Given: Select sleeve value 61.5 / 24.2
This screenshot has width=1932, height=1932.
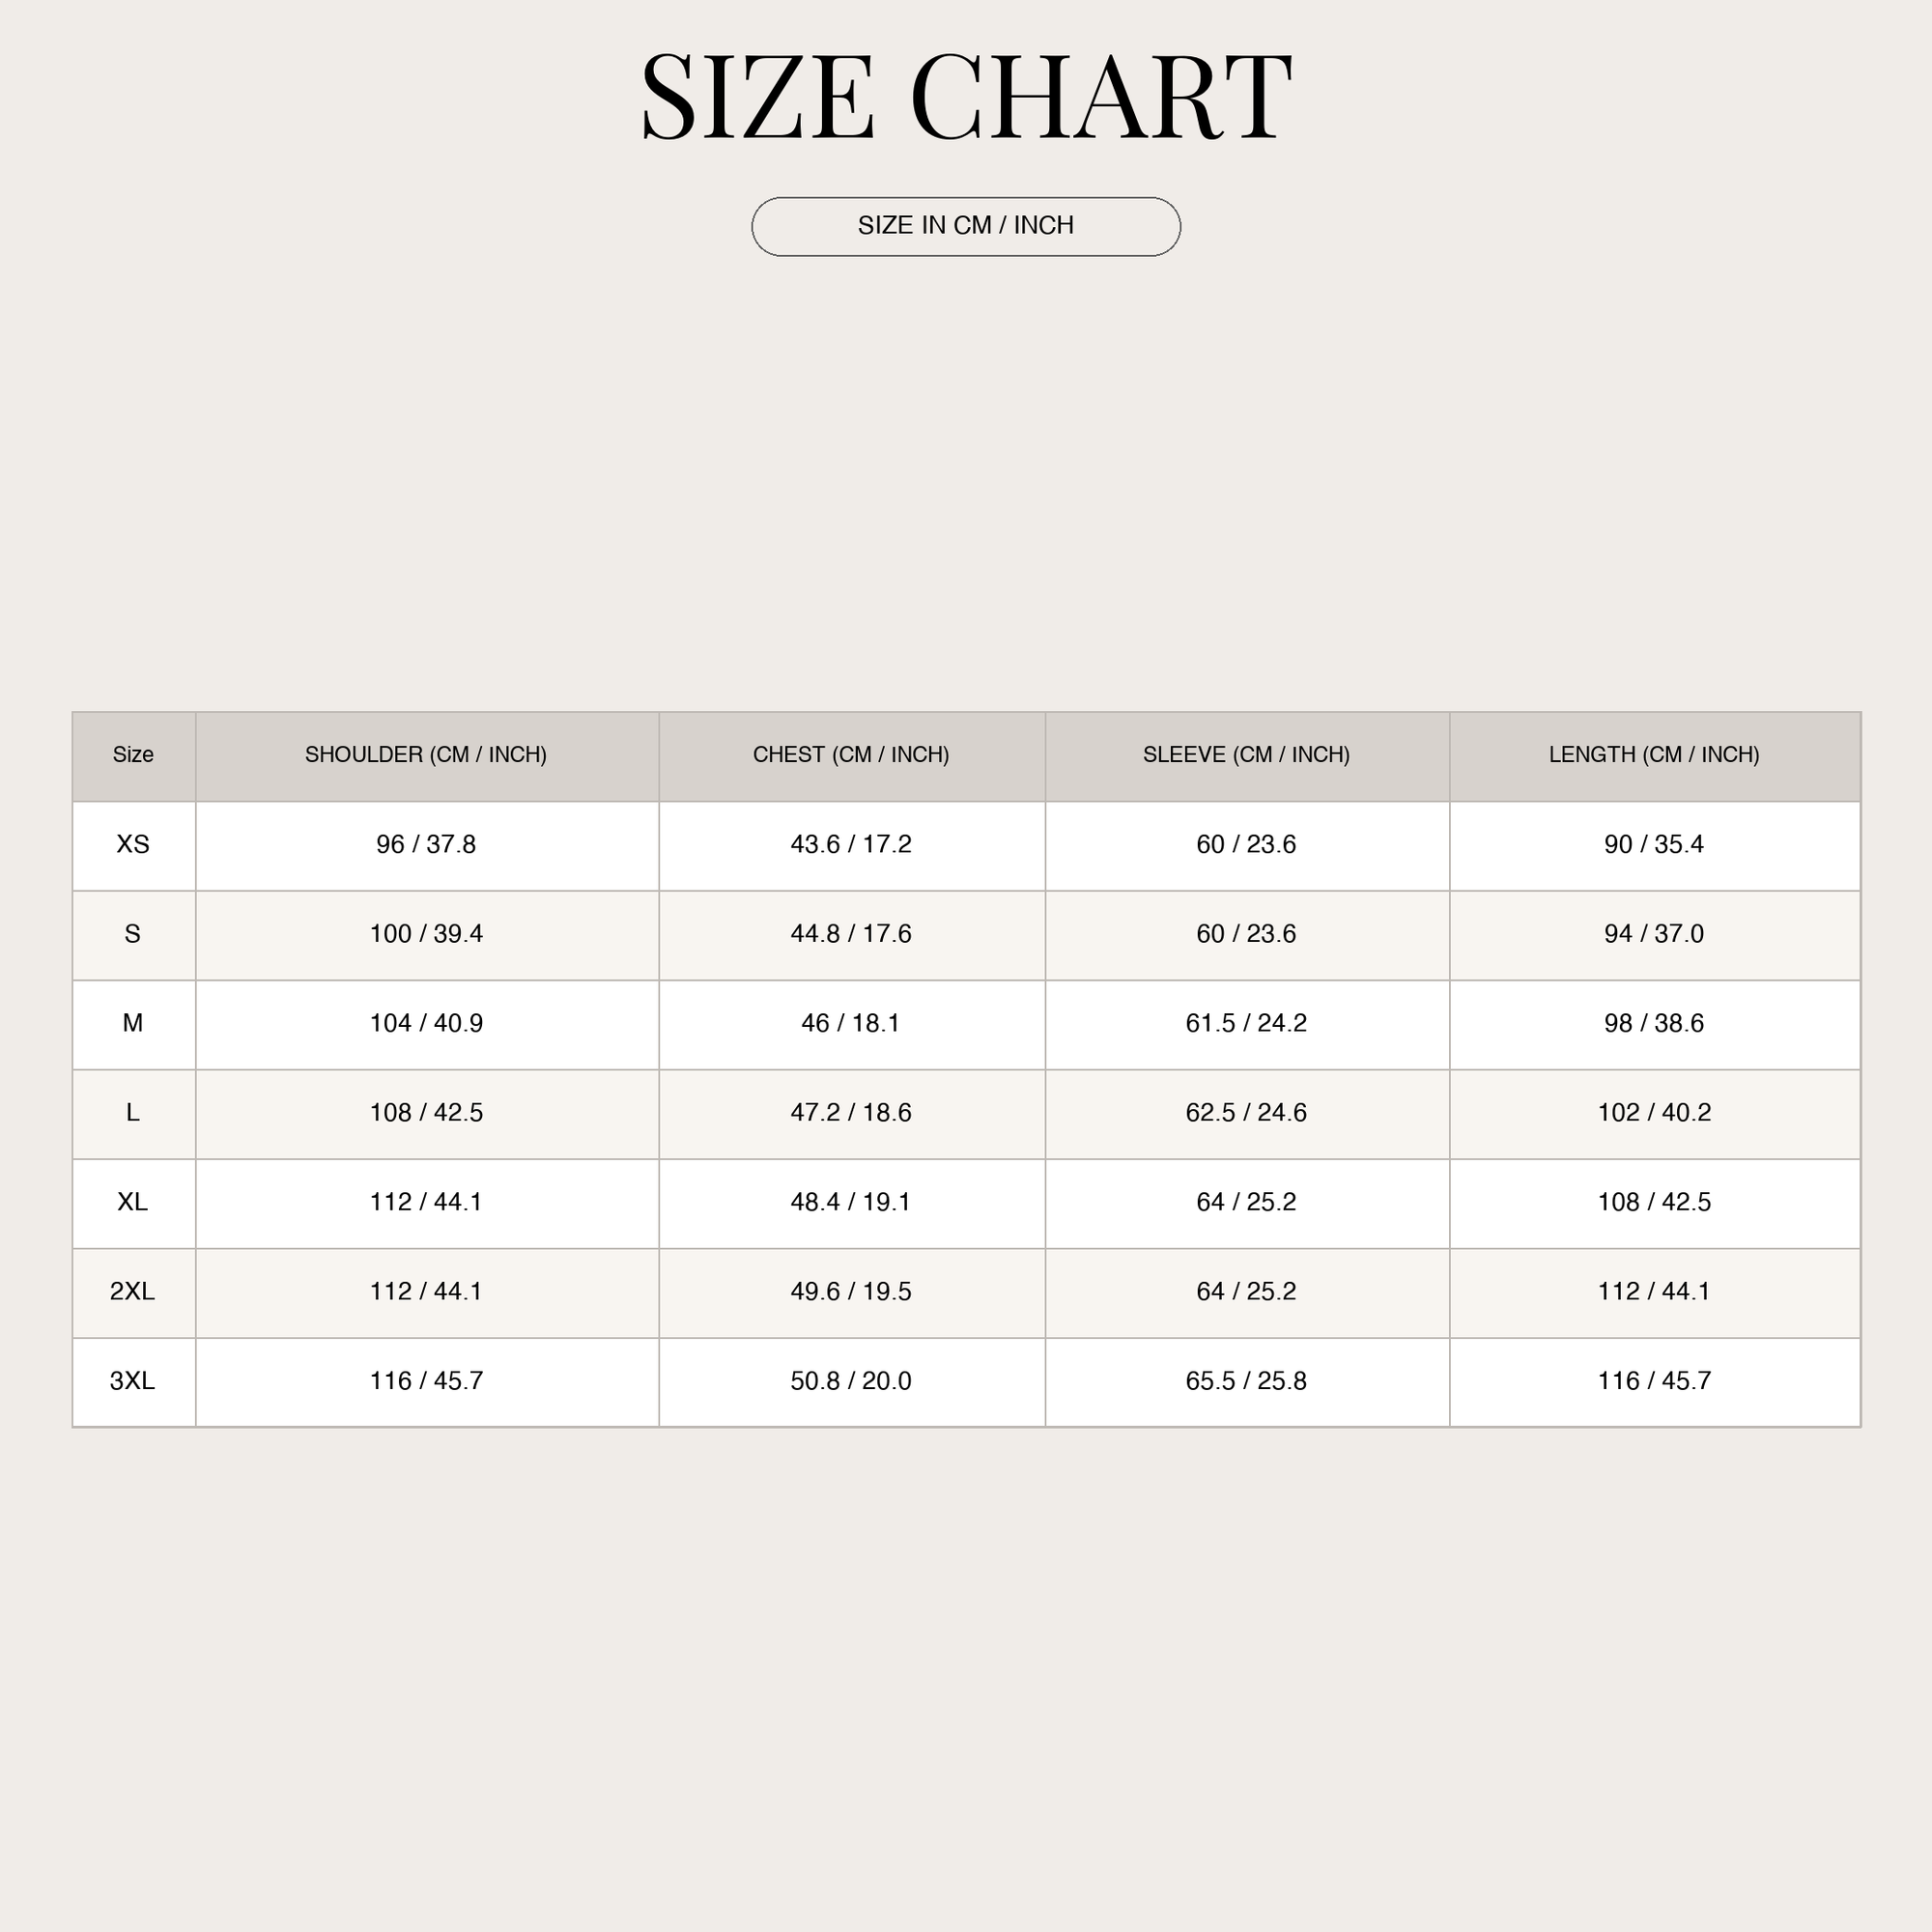Looking at the screenshot, I should [1246, 1023].
